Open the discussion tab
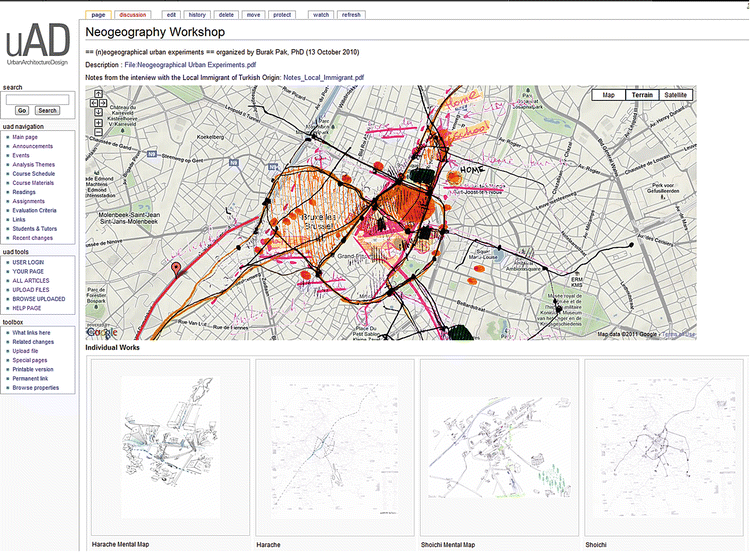The image size is (750, 552). coord(132,15)
